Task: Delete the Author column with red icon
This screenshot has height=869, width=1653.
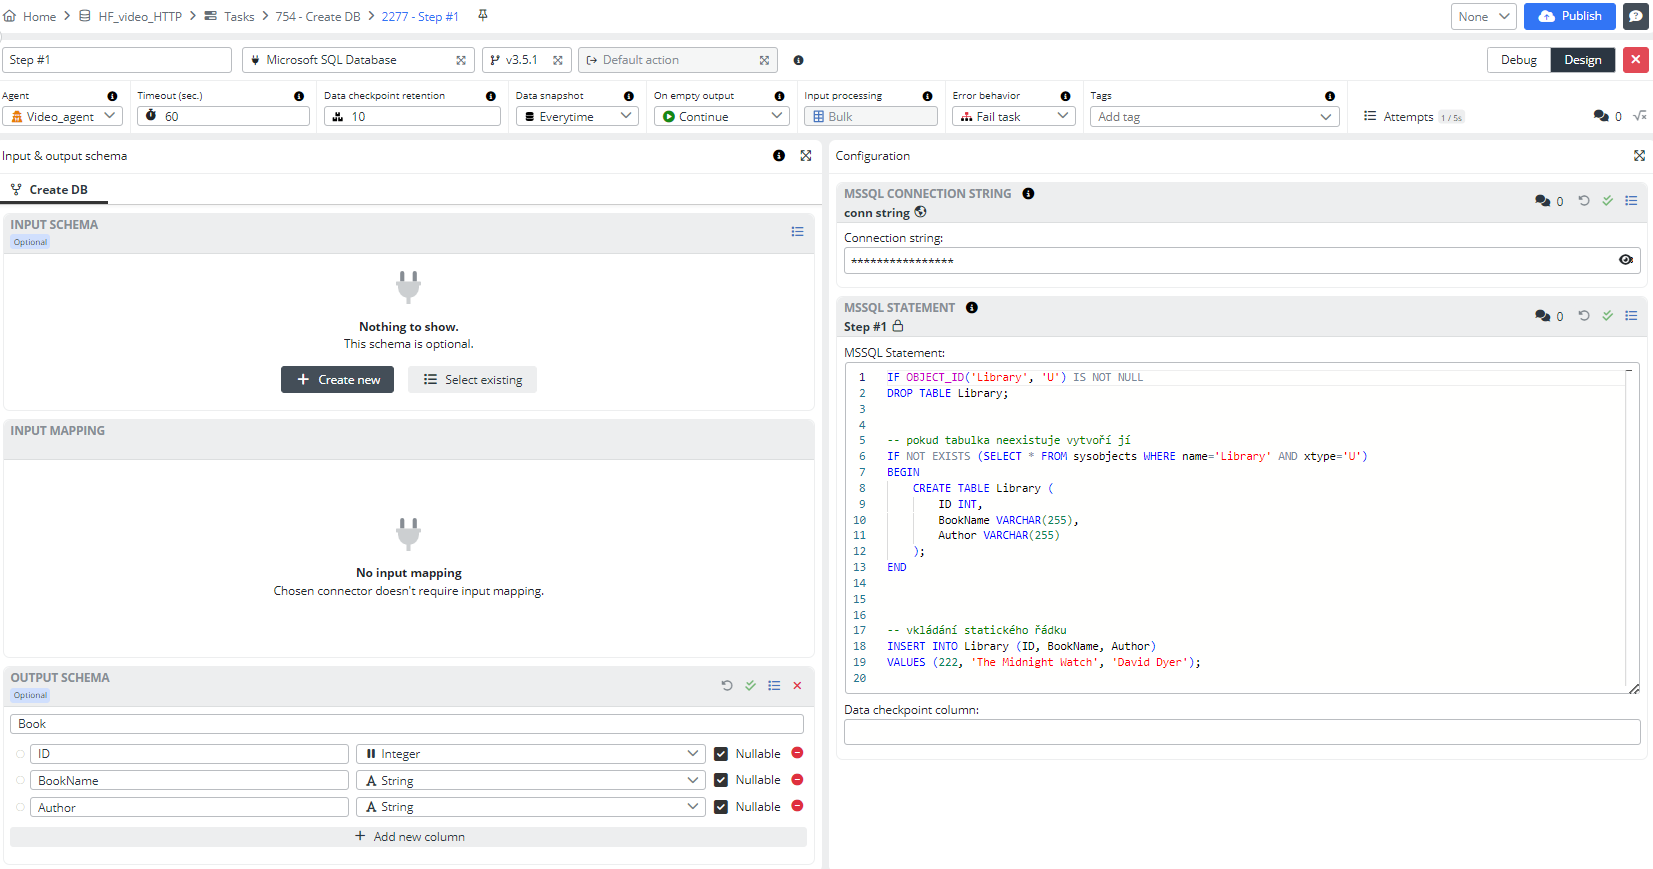Action: point(797,806)
